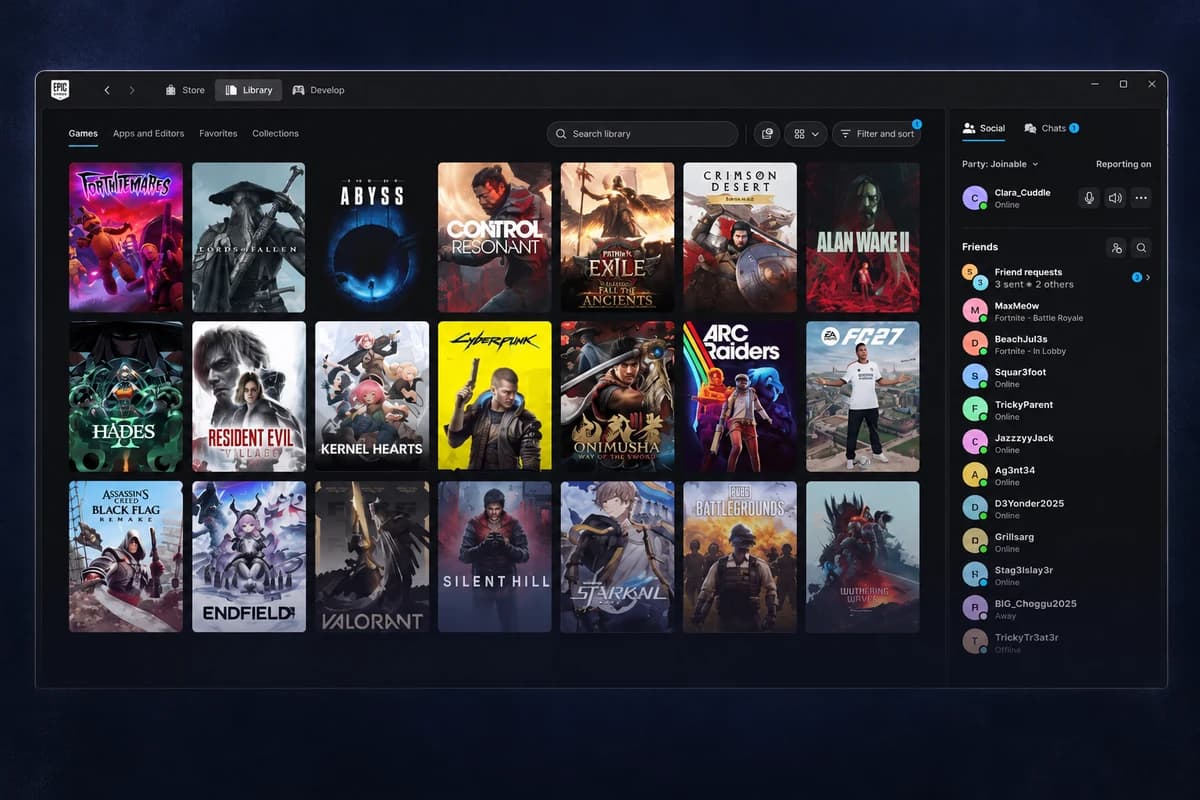Select friend BeachJul3s
This screenshot has width=1200, height=800.
(1056, 344)
